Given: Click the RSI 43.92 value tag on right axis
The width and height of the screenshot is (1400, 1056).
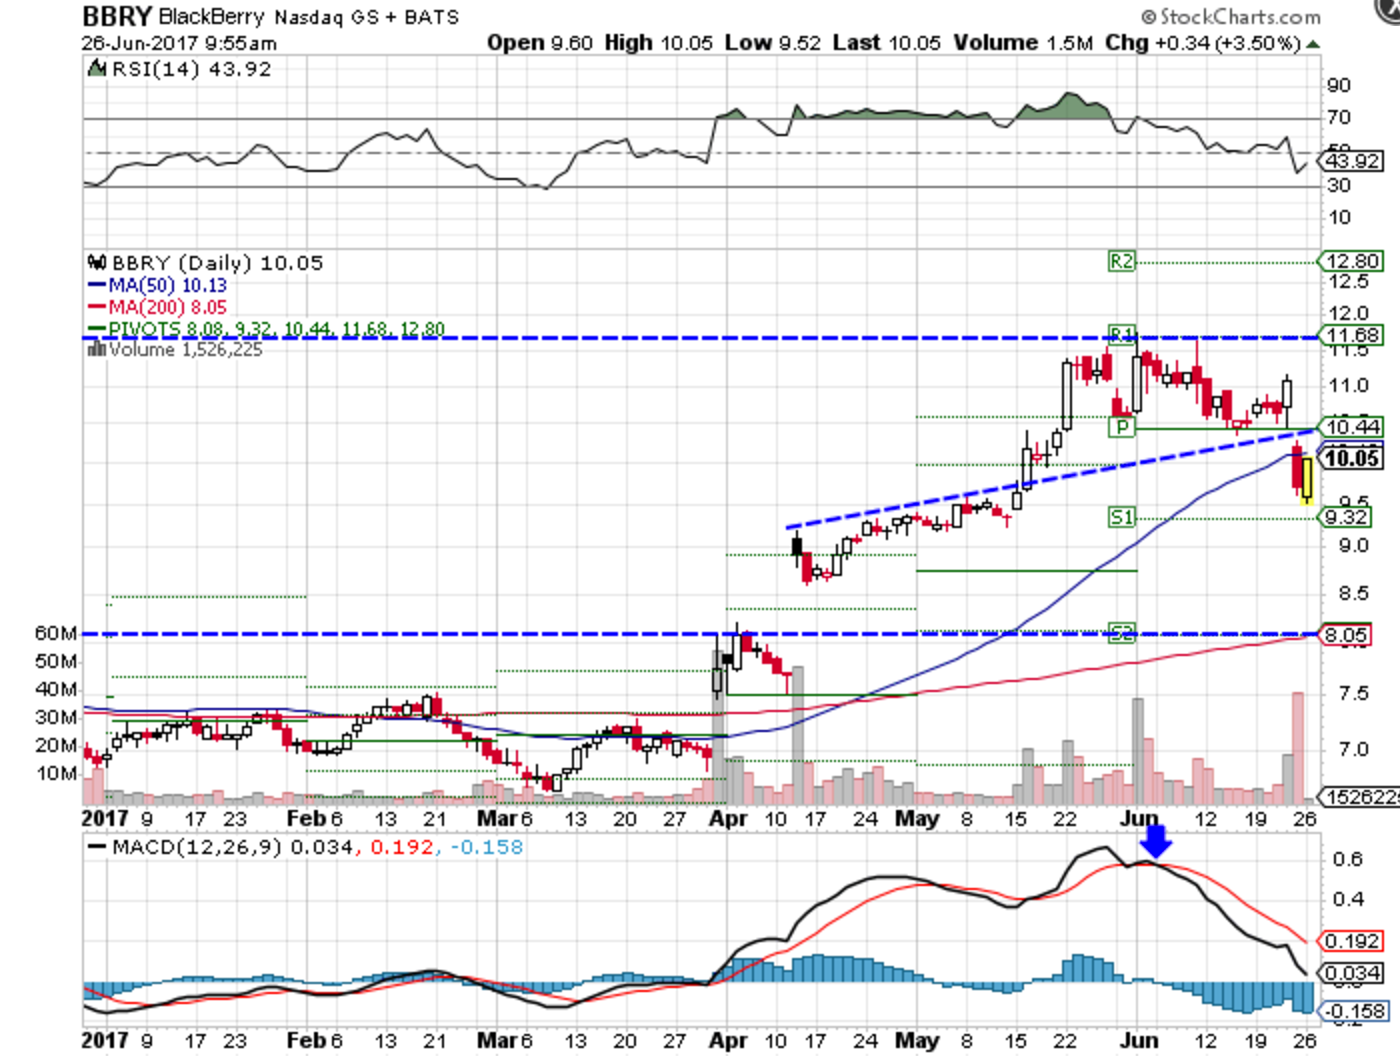Looking at the screenshot, I should 1351,160.
